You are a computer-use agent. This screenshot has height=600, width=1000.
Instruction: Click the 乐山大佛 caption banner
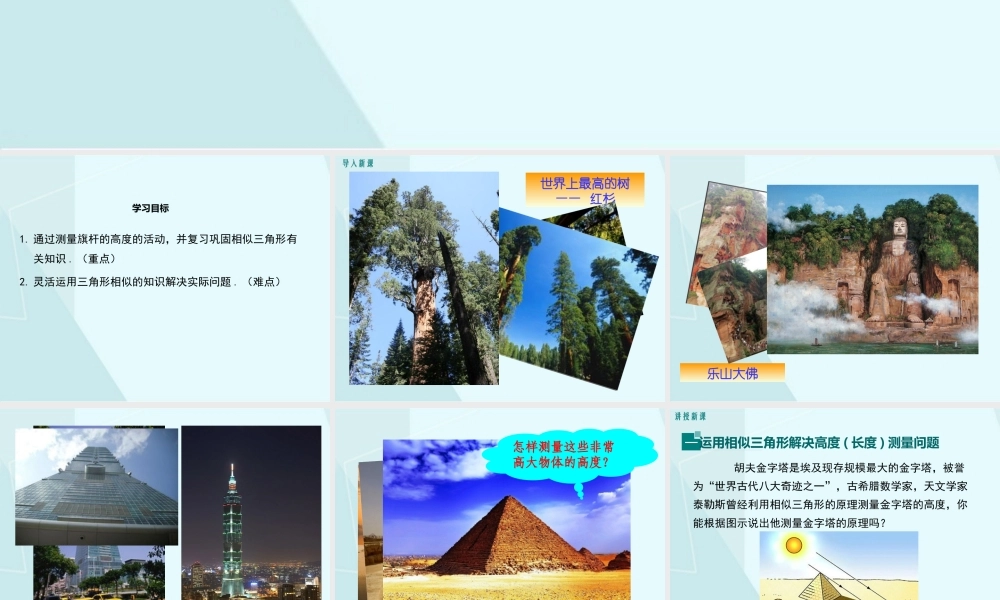point(732,370)
